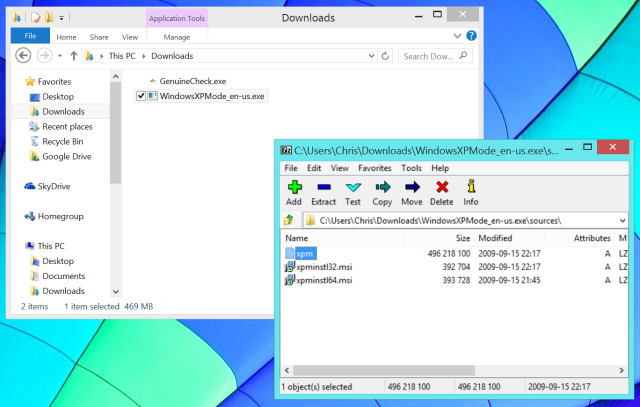Image resolution: width=640 pixels, height=407 pixels.
Task: Go up one folder in 7-Zip
Action: [x=290, y=220]
